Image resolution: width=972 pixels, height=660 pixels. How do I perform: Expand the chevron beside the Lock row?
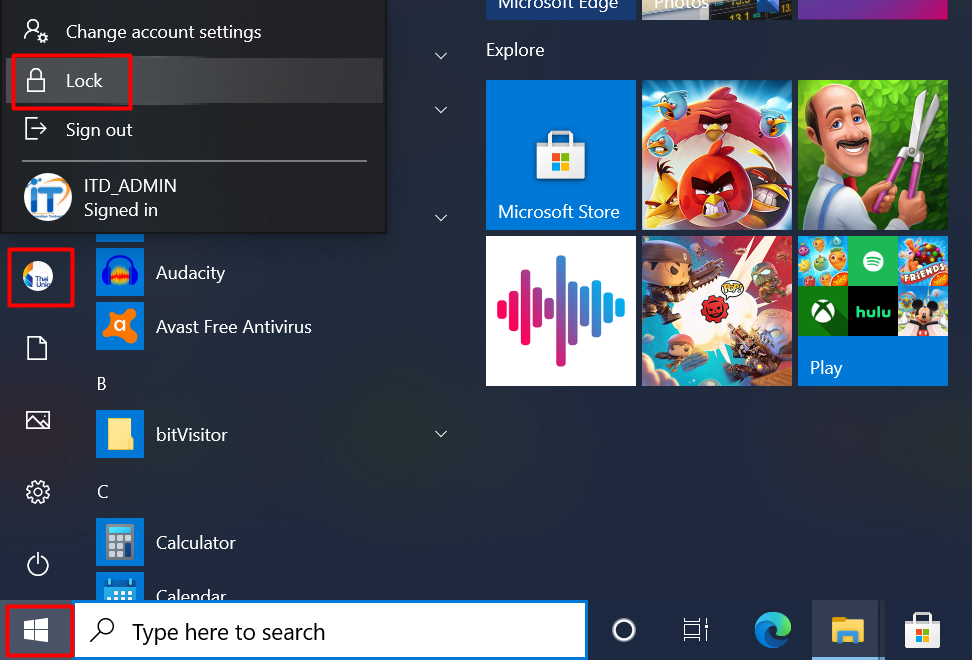pyautogui.click(x=441, y=56)
